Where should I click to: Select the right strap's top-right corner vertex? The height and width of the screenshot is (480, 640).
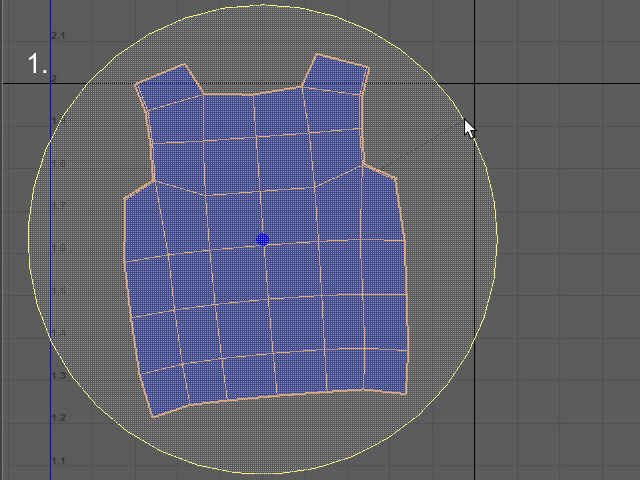point(369,67)
